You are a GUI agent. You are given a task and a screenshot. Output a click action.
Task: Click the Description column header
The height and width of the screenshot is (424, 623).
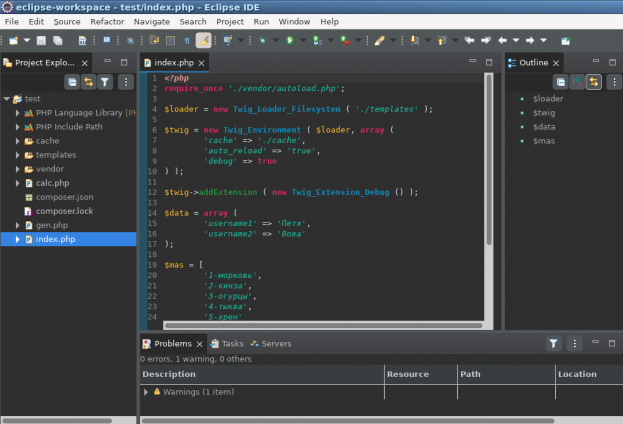pyautogui.click(x=262, y=374)
